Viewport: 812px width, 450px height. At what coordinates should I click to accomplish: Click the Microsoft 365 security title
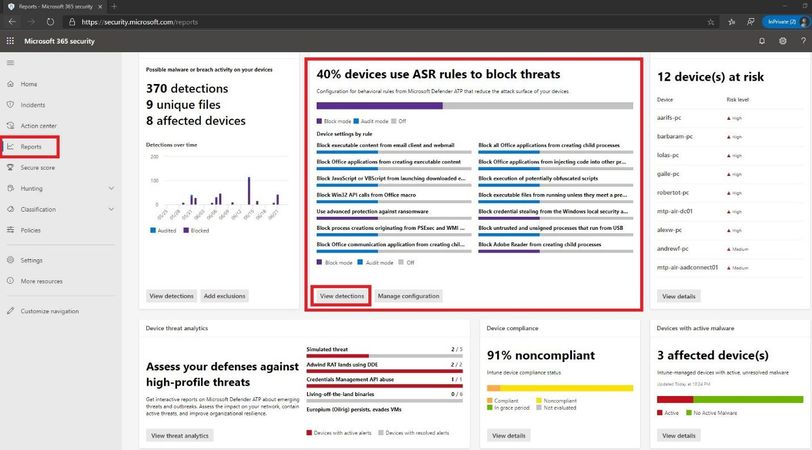coord(60,41)
